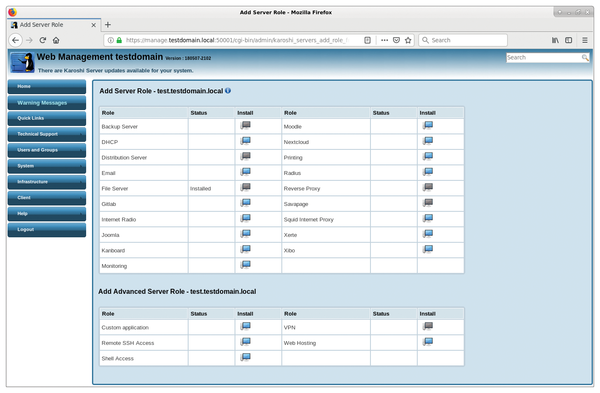The width and height of the screenshot is (600, 393).
Task: Log out using the Logout button
Action: (47, 230)
